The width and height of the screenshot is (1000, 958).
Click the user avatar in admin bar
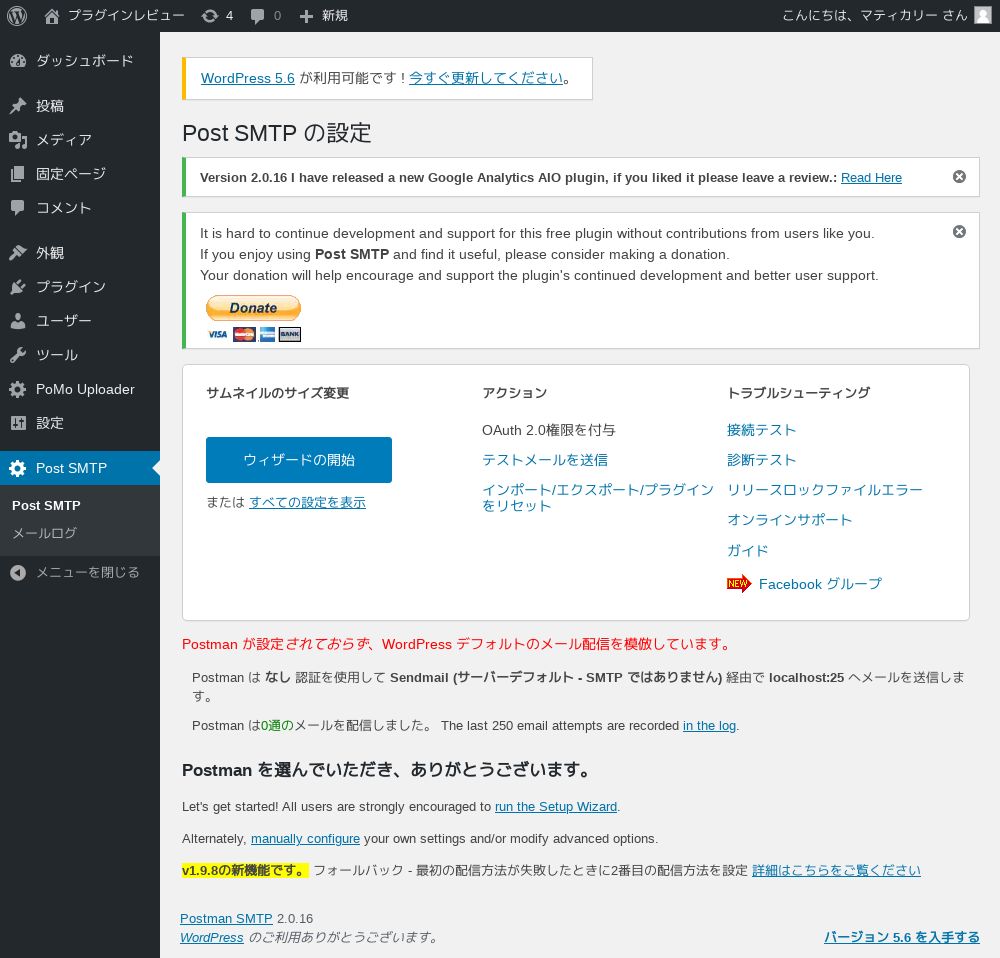pos(983,15)
